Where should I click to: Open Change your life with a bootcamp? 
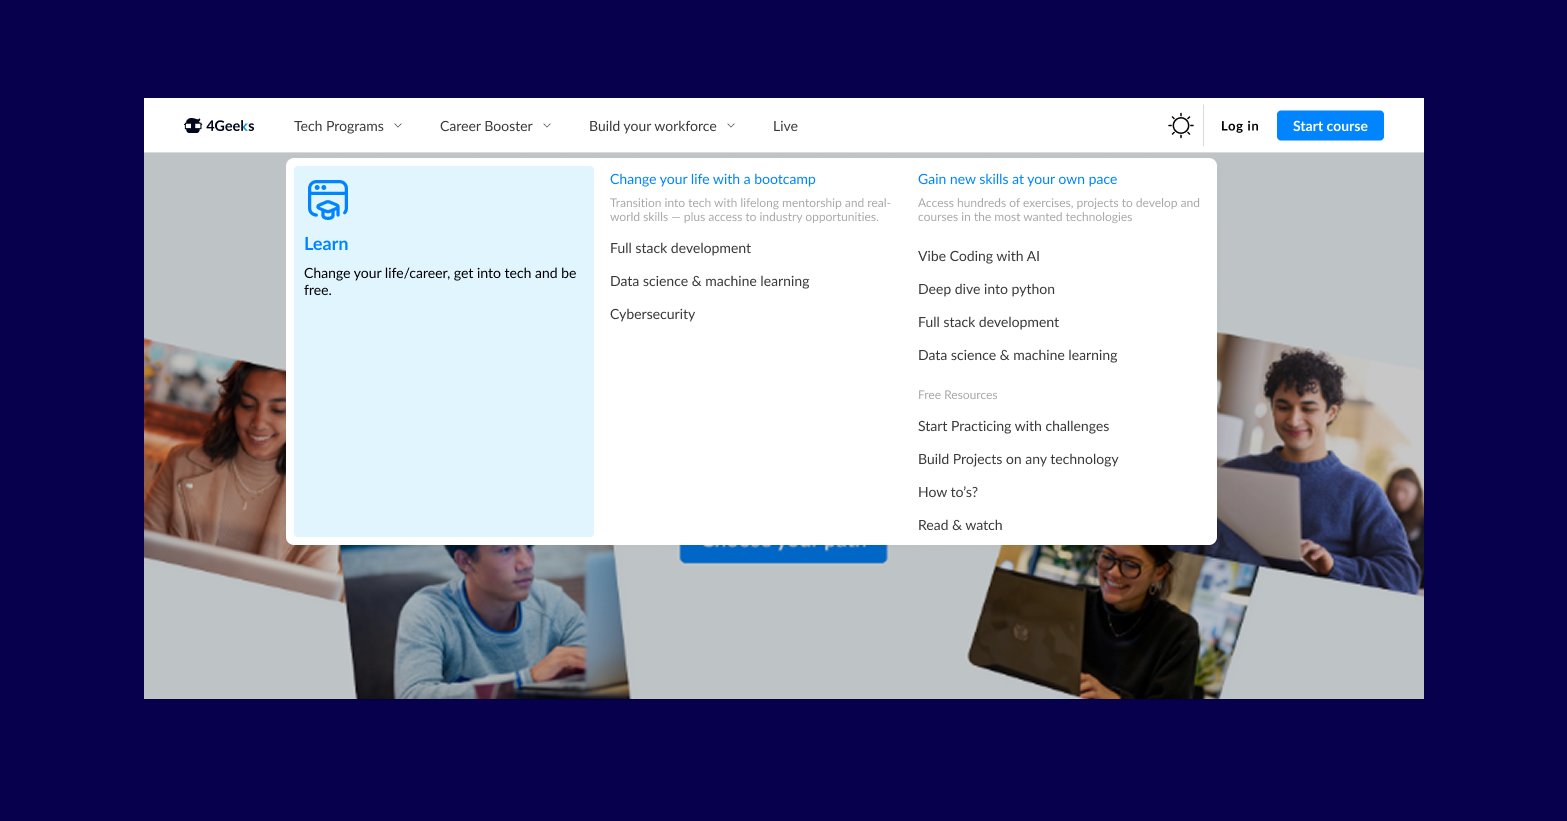pos(712,178)
